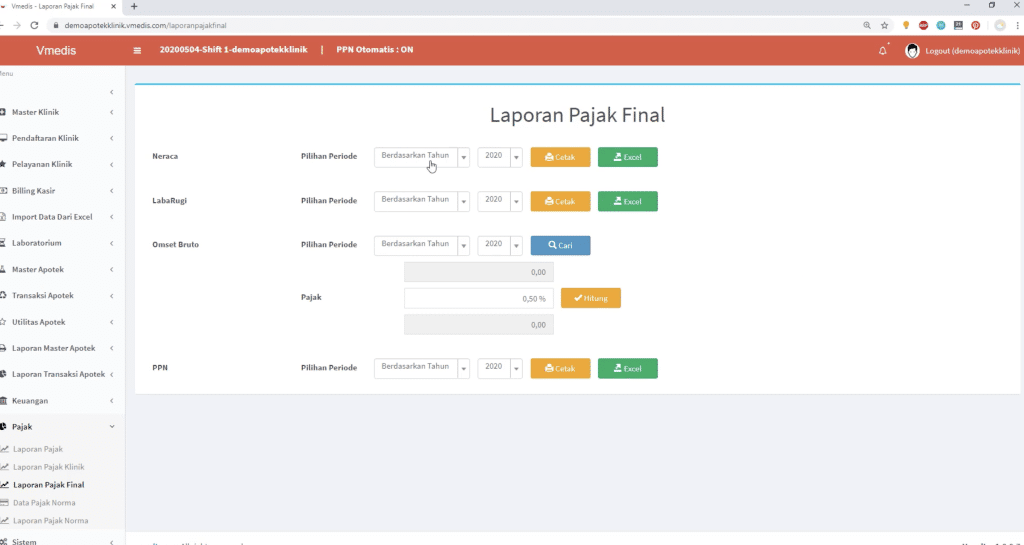This screenshot has height=545, width=1024.
Task: Open Laporan Pajak Norma submenu item
Action: click(50, 521)
